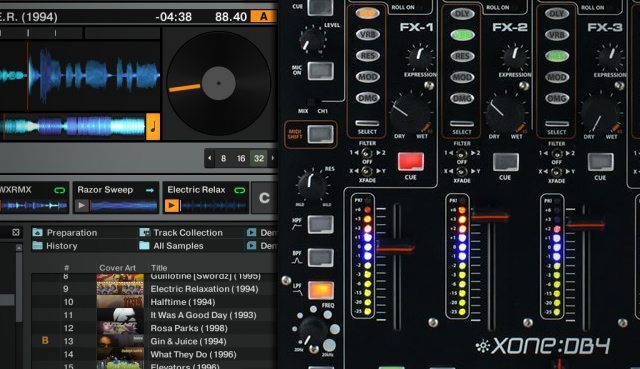640x369 pixels.
Task: Click the turntable platter on deck A
Action: pyautogui.click(x=219, y=83)
